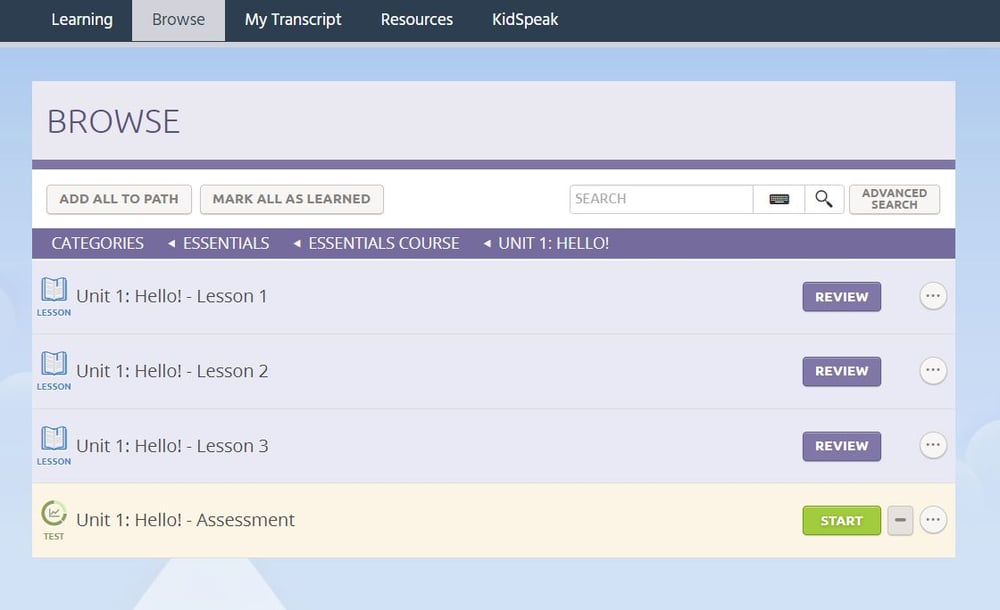The width and height of the screenshot is (1000, 610).
Task: Start the Unit 1 Hello Assessment
Action: [x=841, y=520]
